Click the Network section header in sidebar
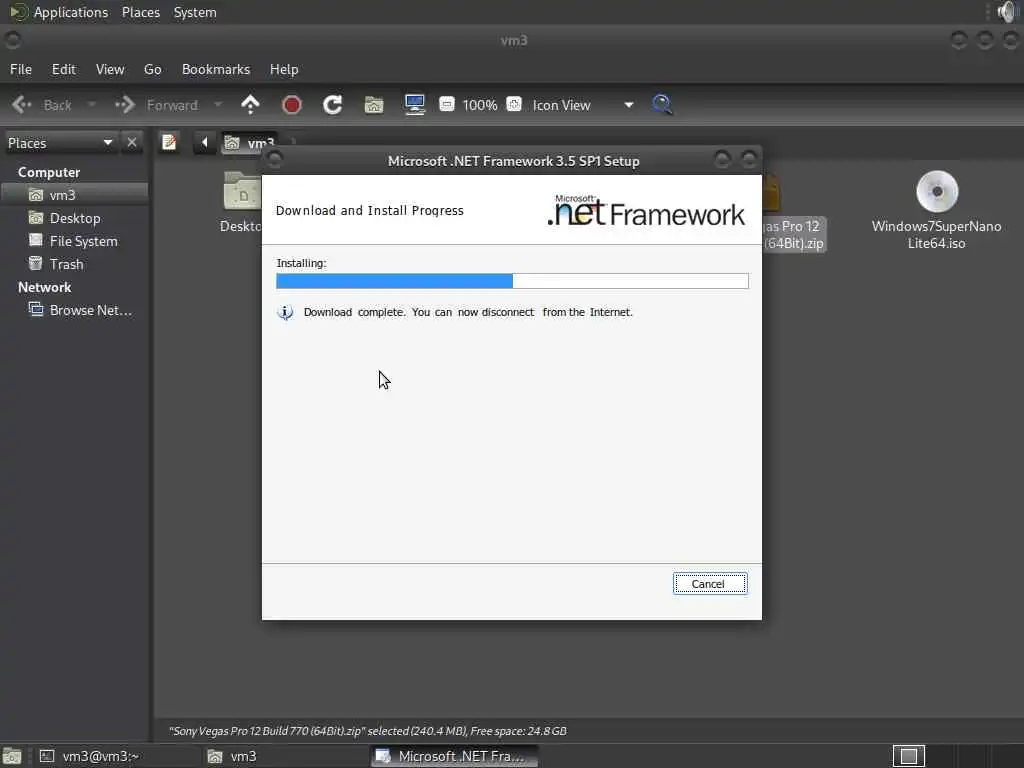Image resolution: width=1024 pixels, height=768 pixels. click(44, 287)
